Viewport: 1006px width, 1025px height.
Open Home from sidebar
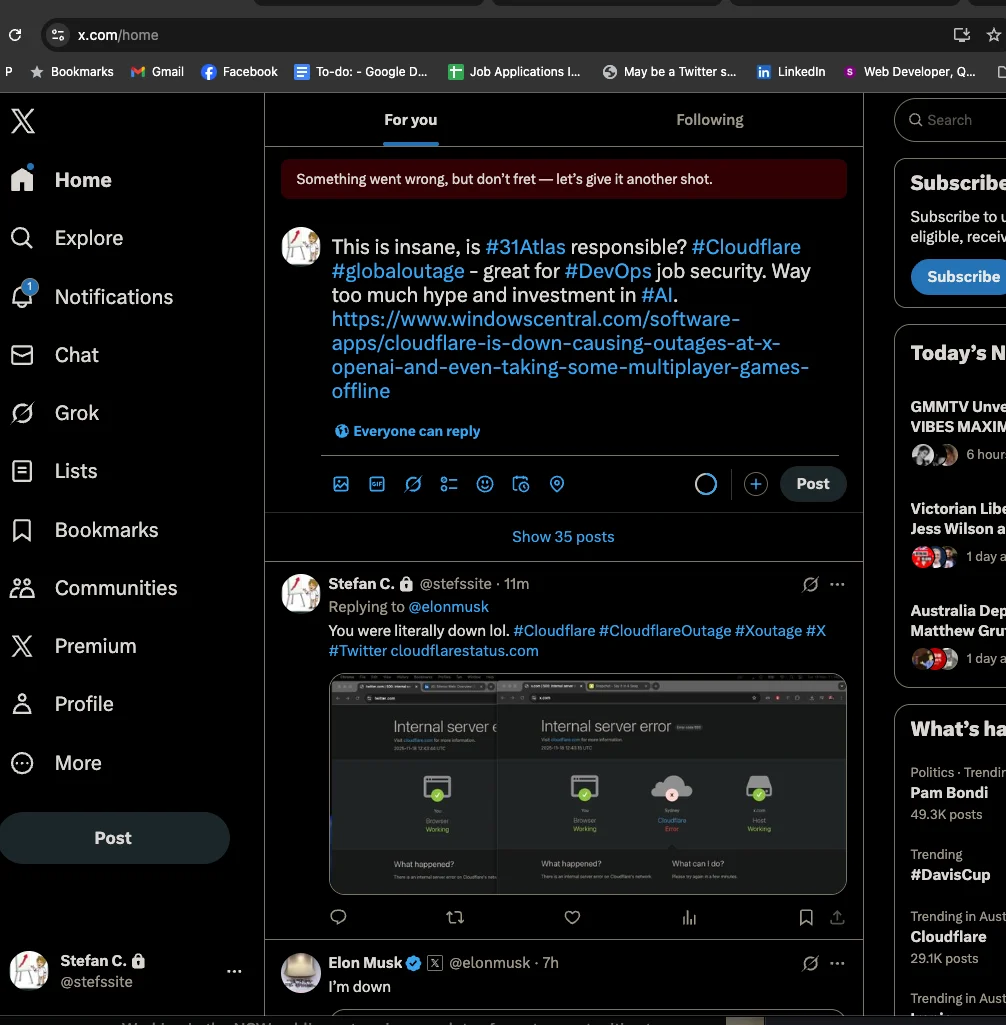61,180
